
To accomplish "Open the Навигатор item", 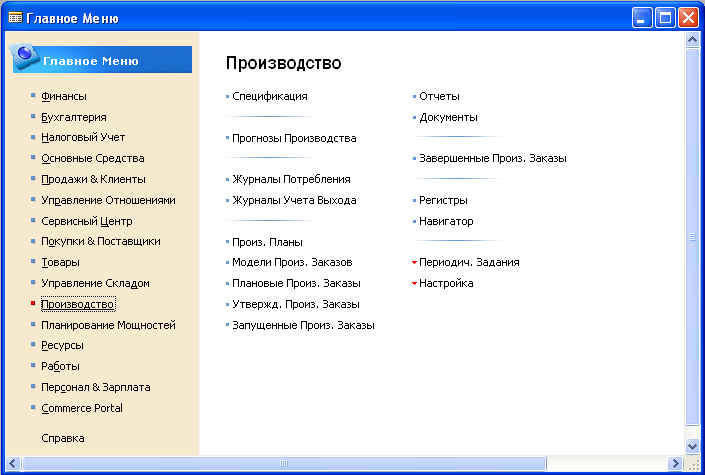I will tap(446, 221).
